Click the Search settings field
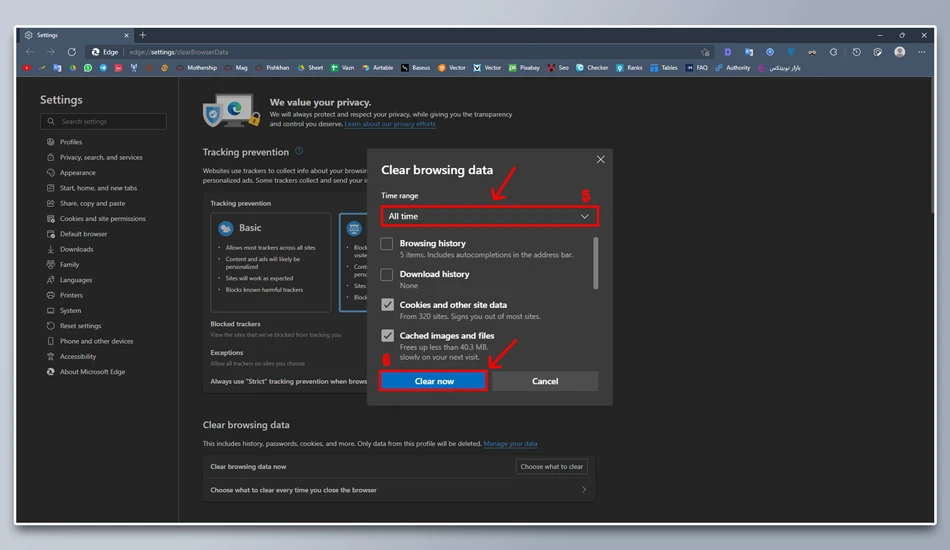 click(x=104, y=121)
